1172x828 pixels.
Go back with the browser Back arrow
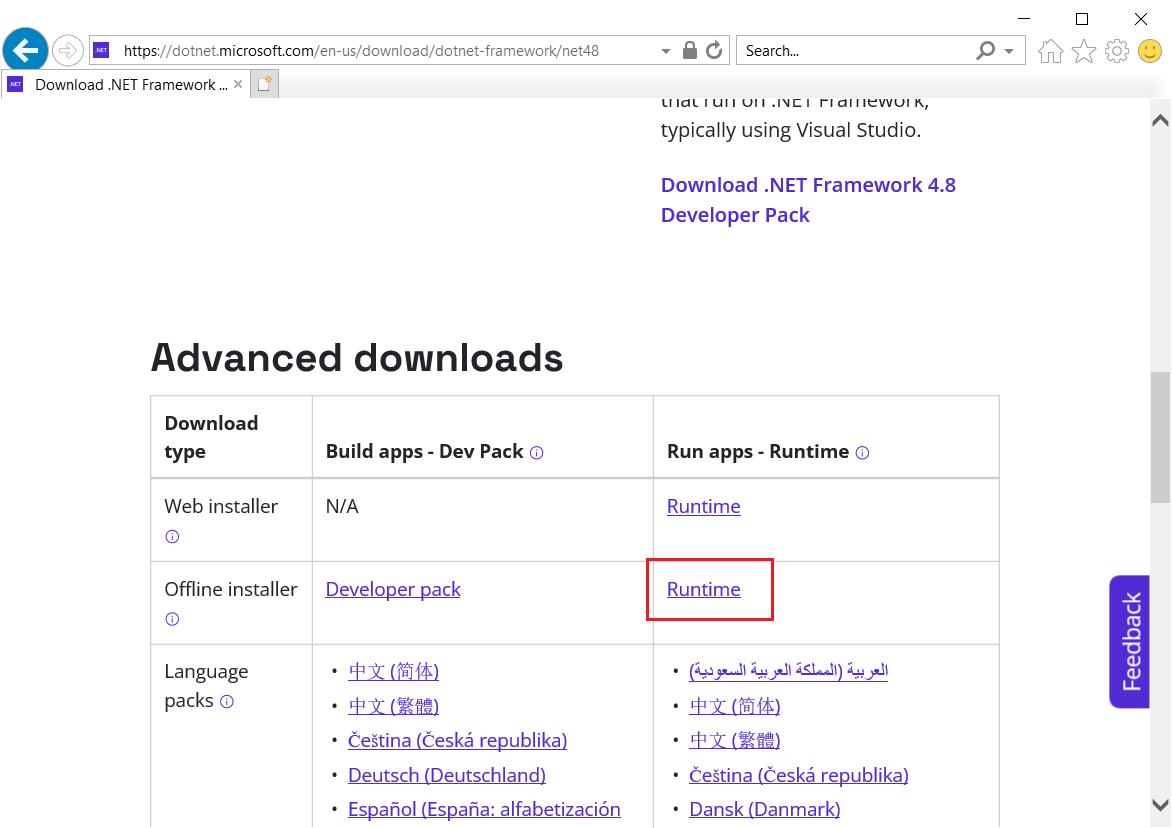(25, 51)
